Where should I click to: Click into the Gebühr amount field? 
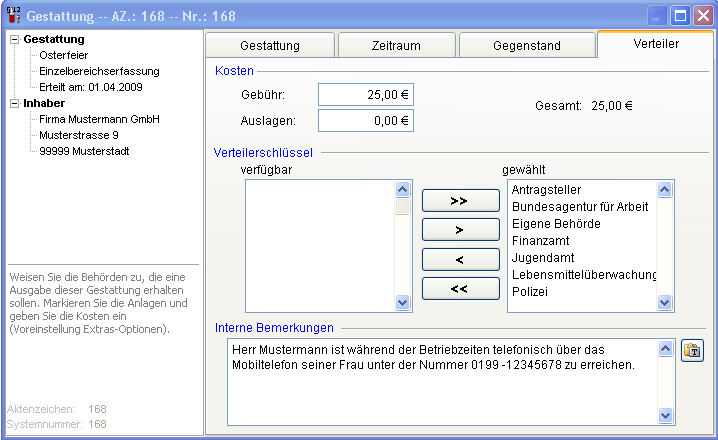coord(365,95)
